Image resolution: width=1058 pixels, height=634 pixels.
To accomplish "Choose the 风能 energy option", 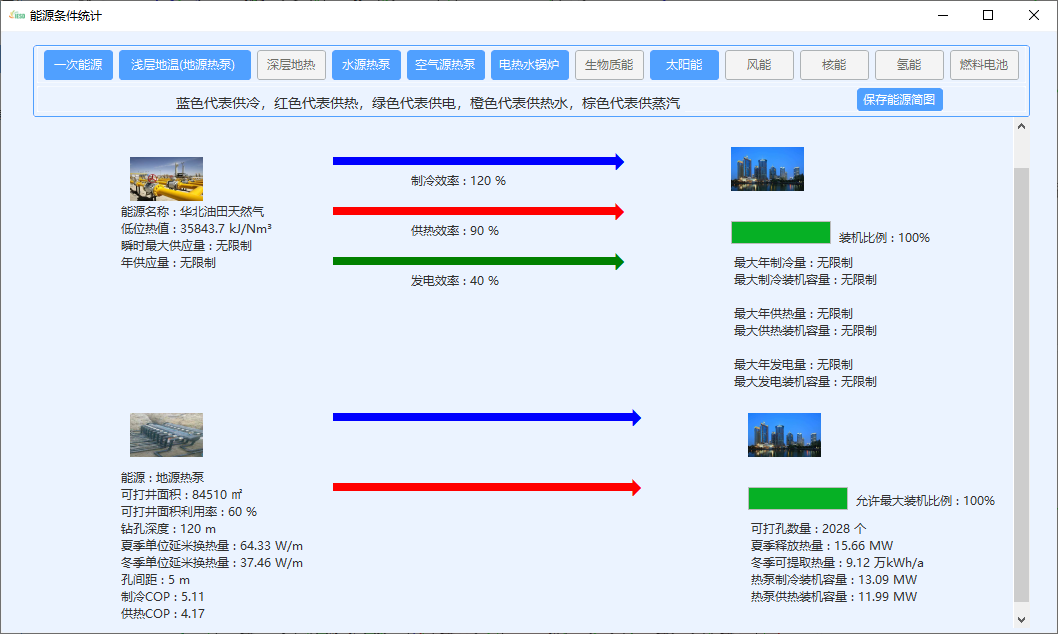I will coord(759,65).
